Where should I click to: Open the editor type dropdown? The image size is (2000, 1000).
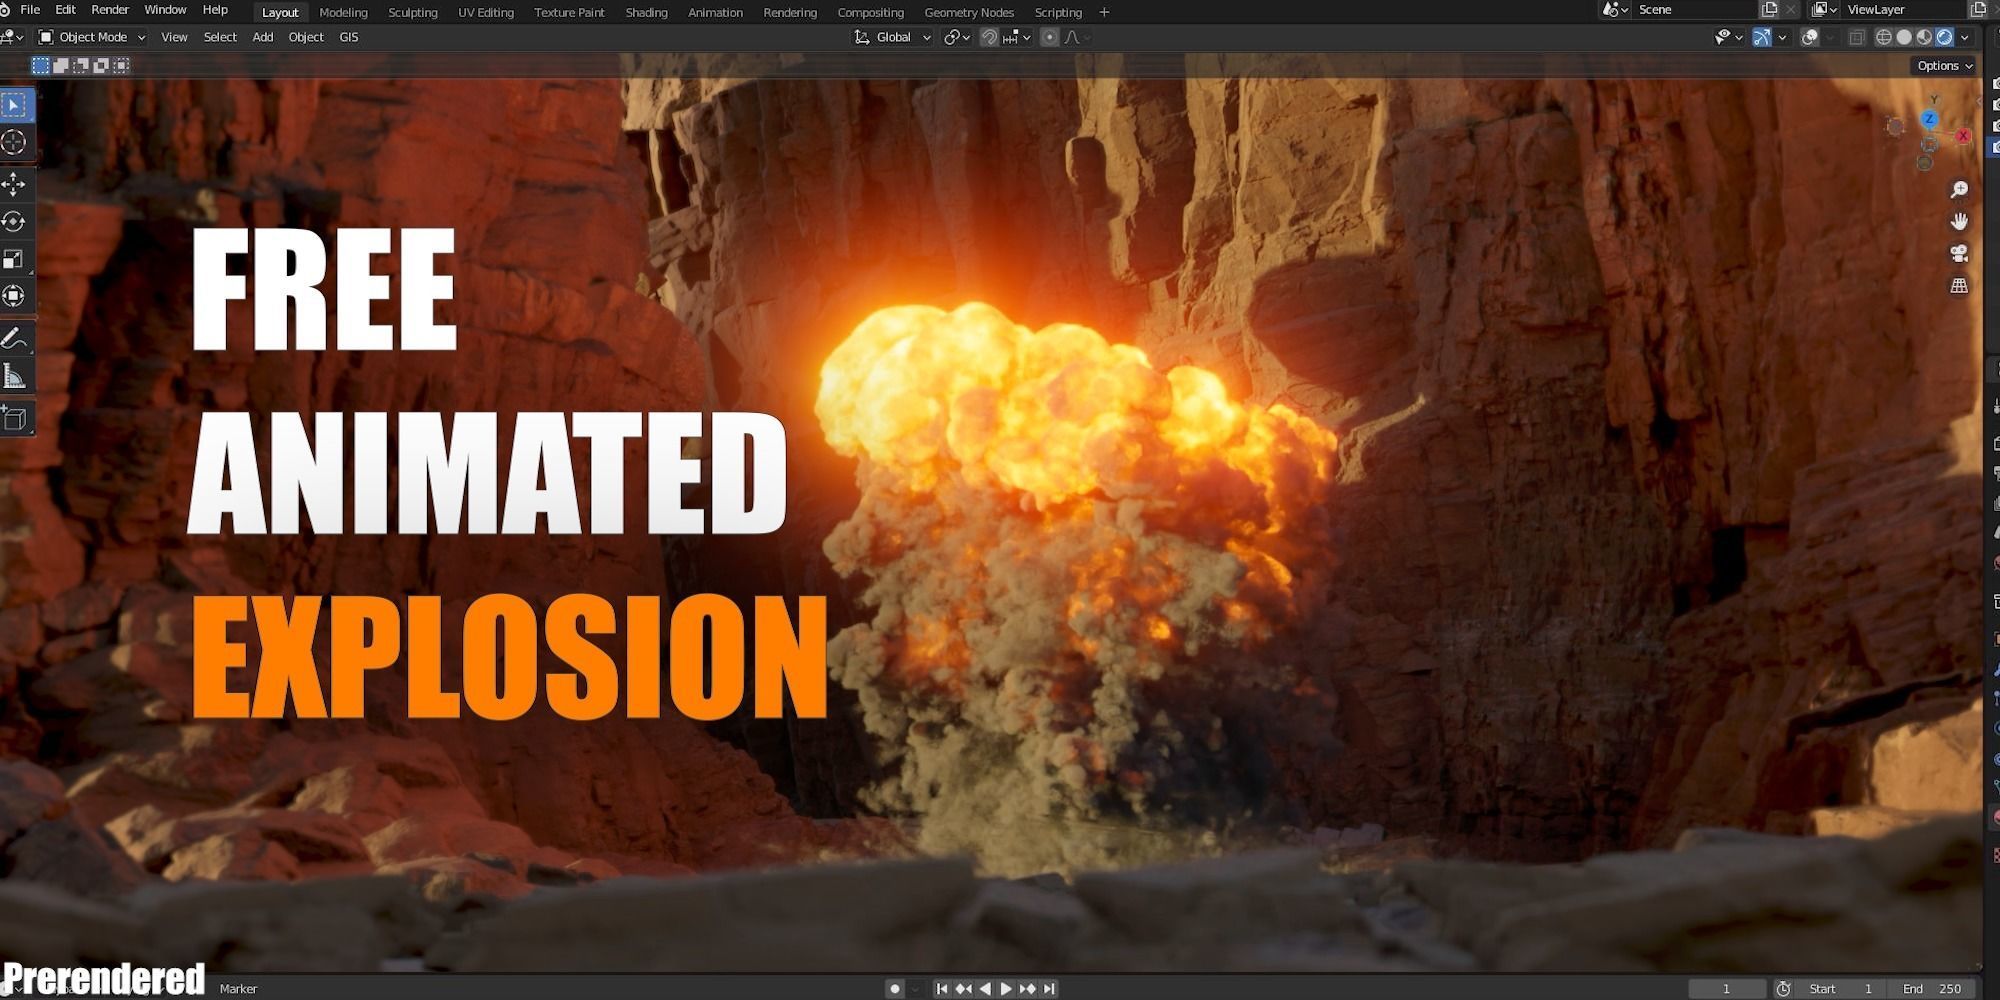pos(13,37)
